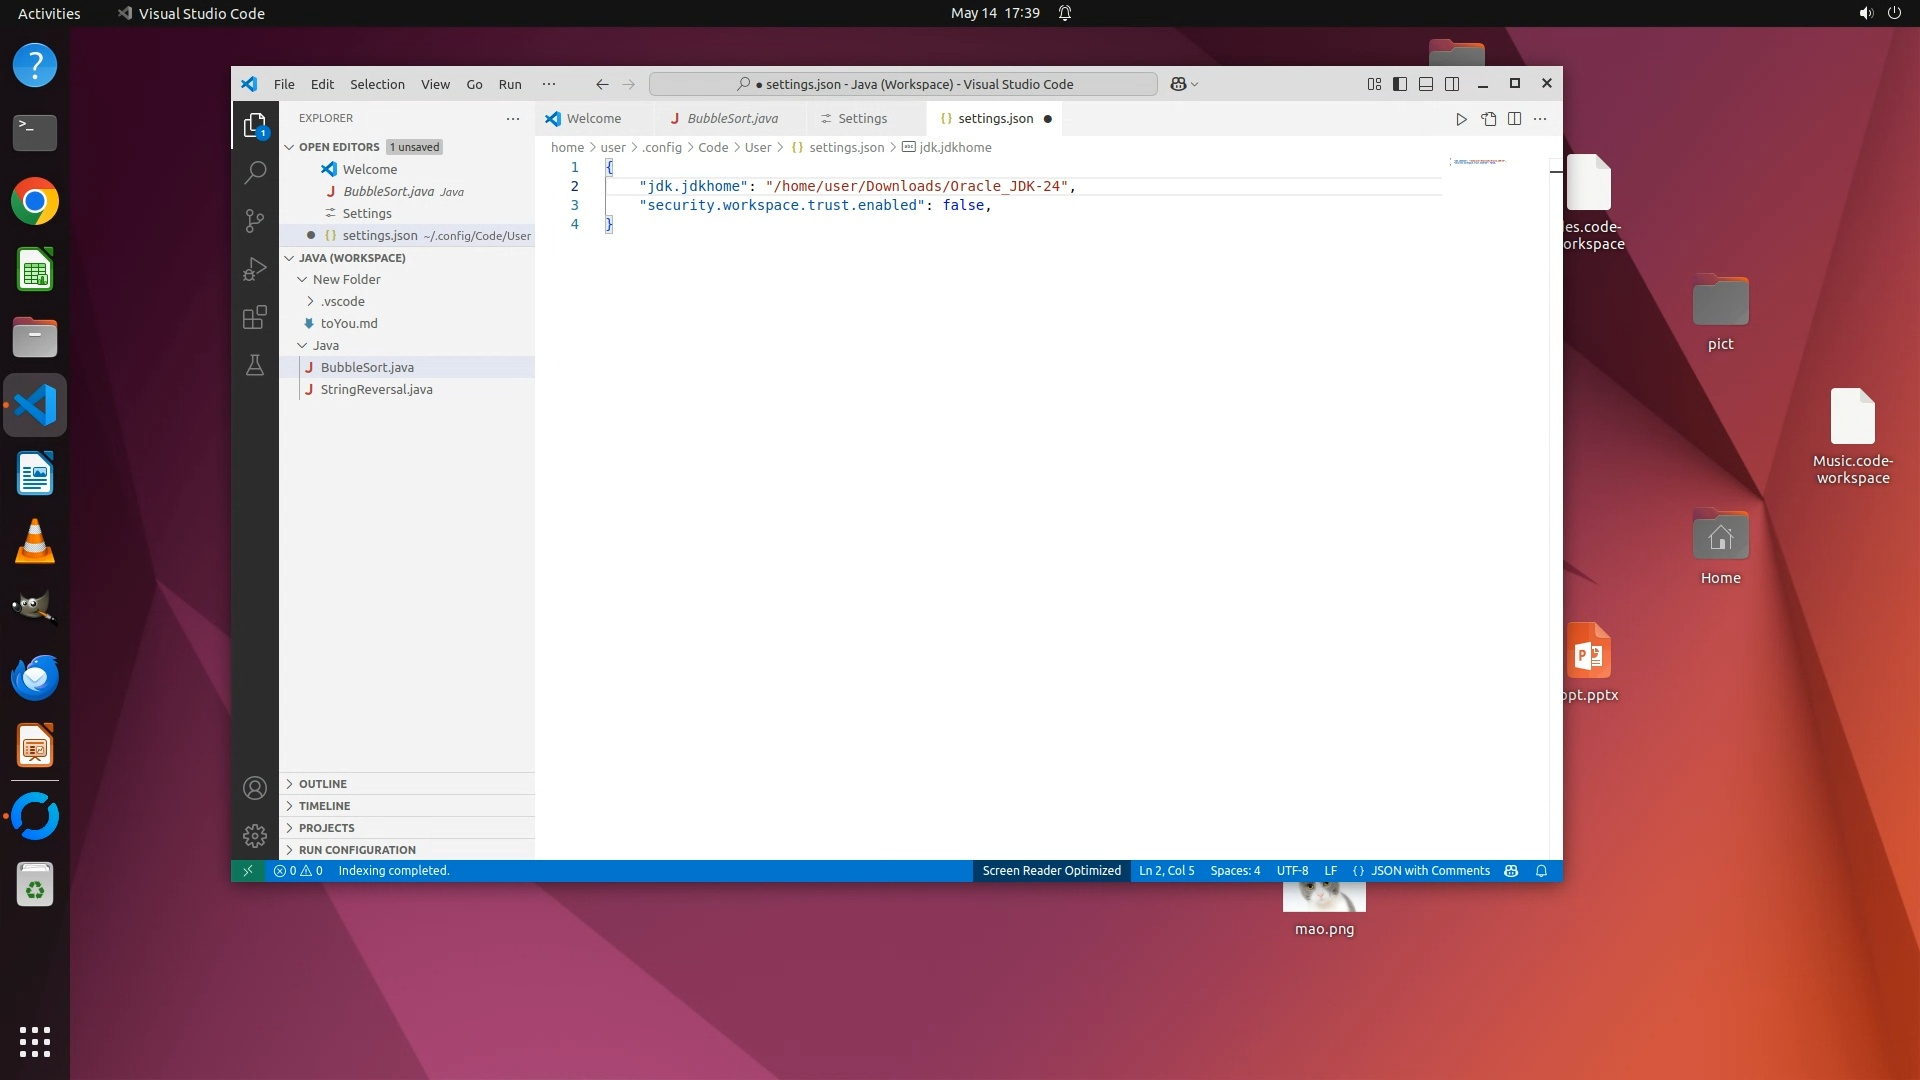Screen dimensions: 1920x1080
Task: Open the Search view in activity bar
Action: click(255, 172)
